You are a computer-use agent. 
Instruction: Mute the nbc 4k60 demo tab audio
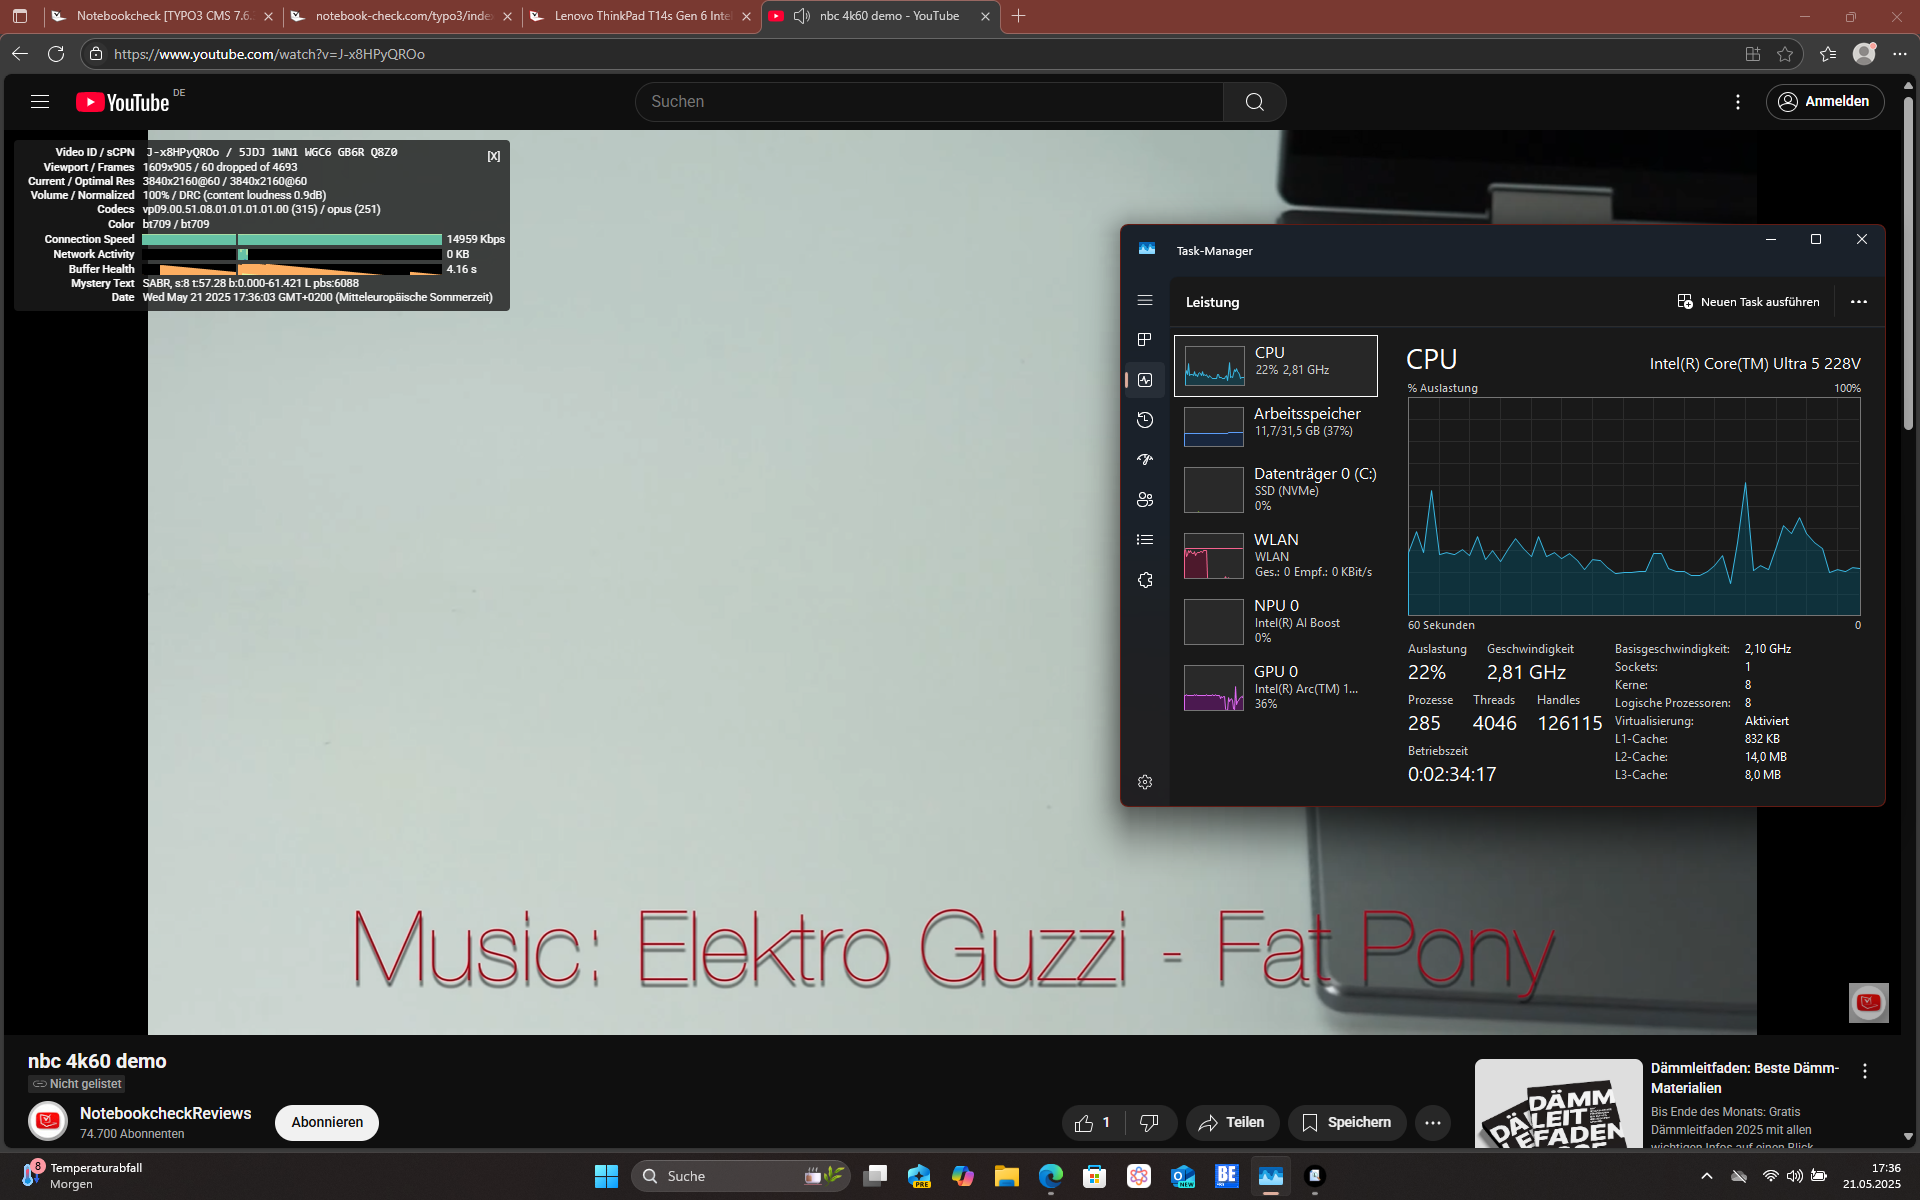[801, 16]
